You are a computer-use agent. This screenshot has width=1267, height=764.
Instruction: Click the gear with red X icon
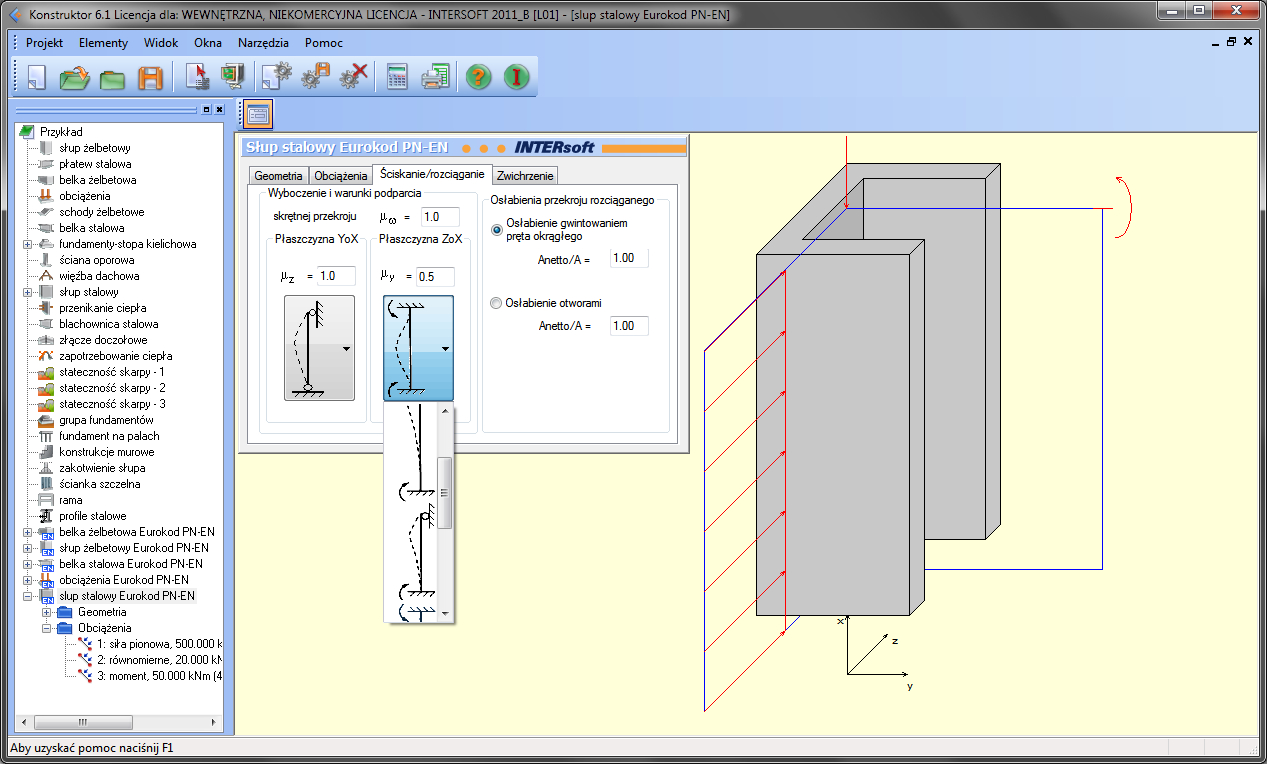click(x=354, y=77)
